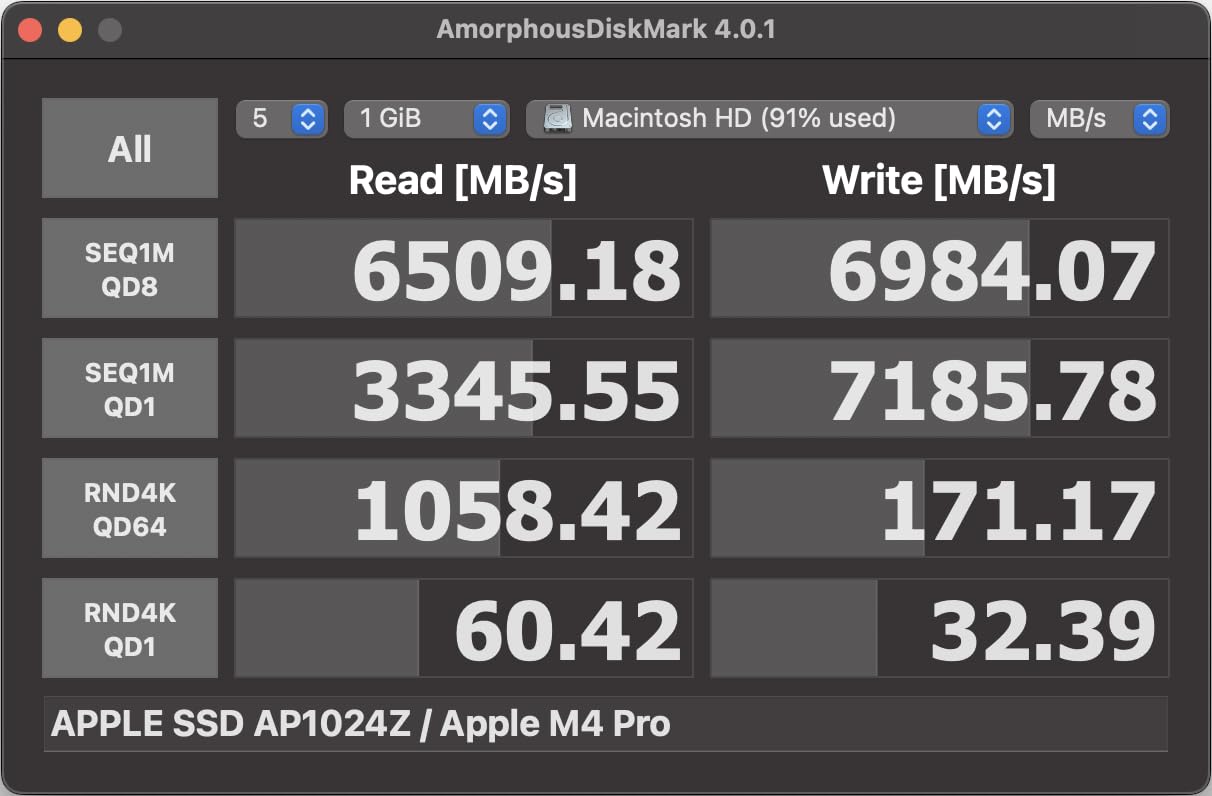
Task: Click the SEQ1M QD1 write result 7185.78
Action: click(939, 388)
